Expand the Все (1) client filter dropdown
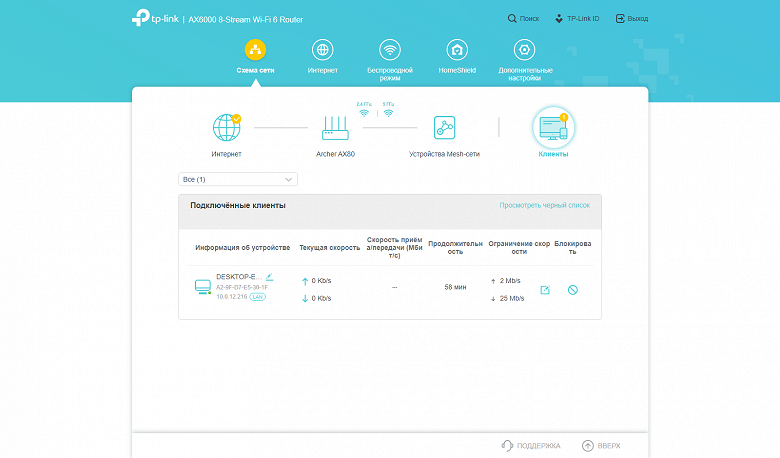 click(238, 179)
